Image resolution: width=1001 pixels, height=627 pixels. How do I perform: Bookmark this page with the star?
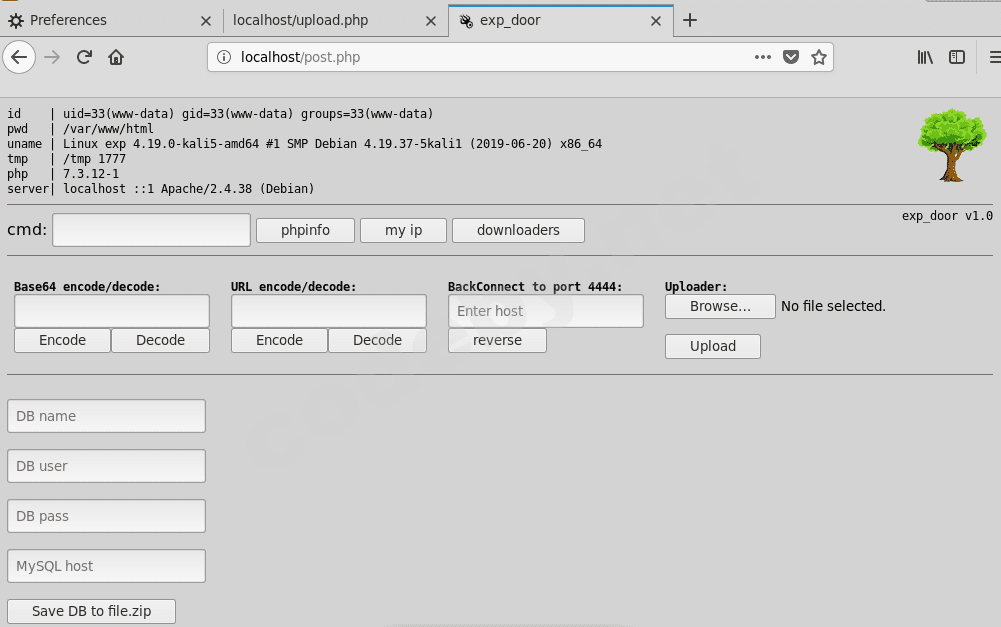819,57
